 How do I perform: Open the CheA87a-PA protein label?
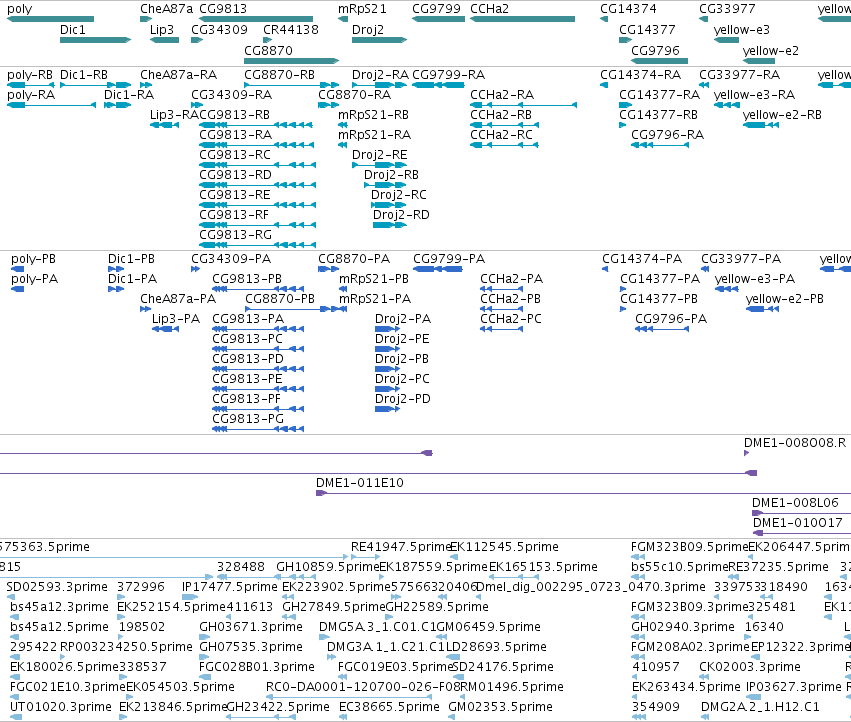coord(177,299)
